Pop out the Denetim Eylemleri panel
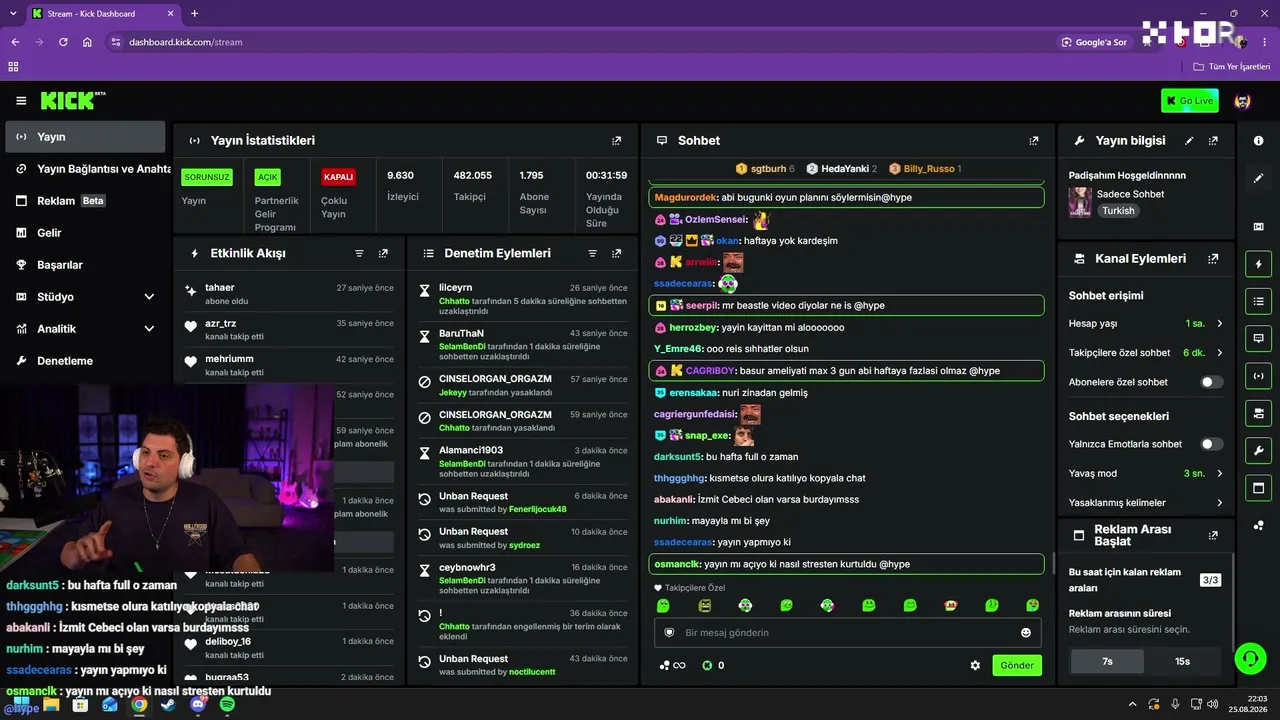Screen dimensions: 1280x720 (x=616, y=254)
